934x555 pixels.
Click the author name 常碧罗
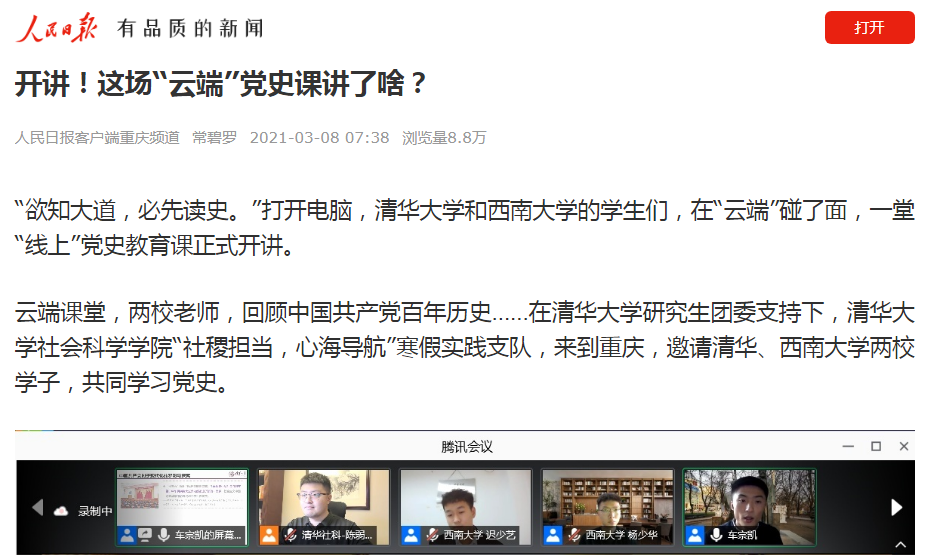[x=214, y=138]
